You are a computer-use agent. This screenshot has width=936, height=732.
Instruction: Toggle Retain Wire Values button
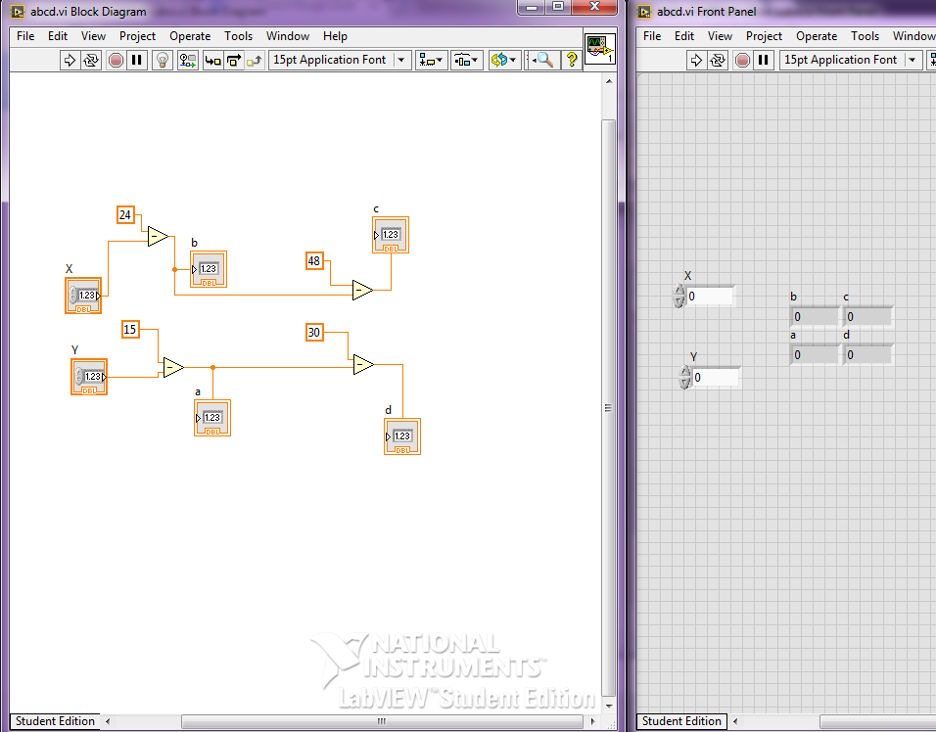[187, 60]
